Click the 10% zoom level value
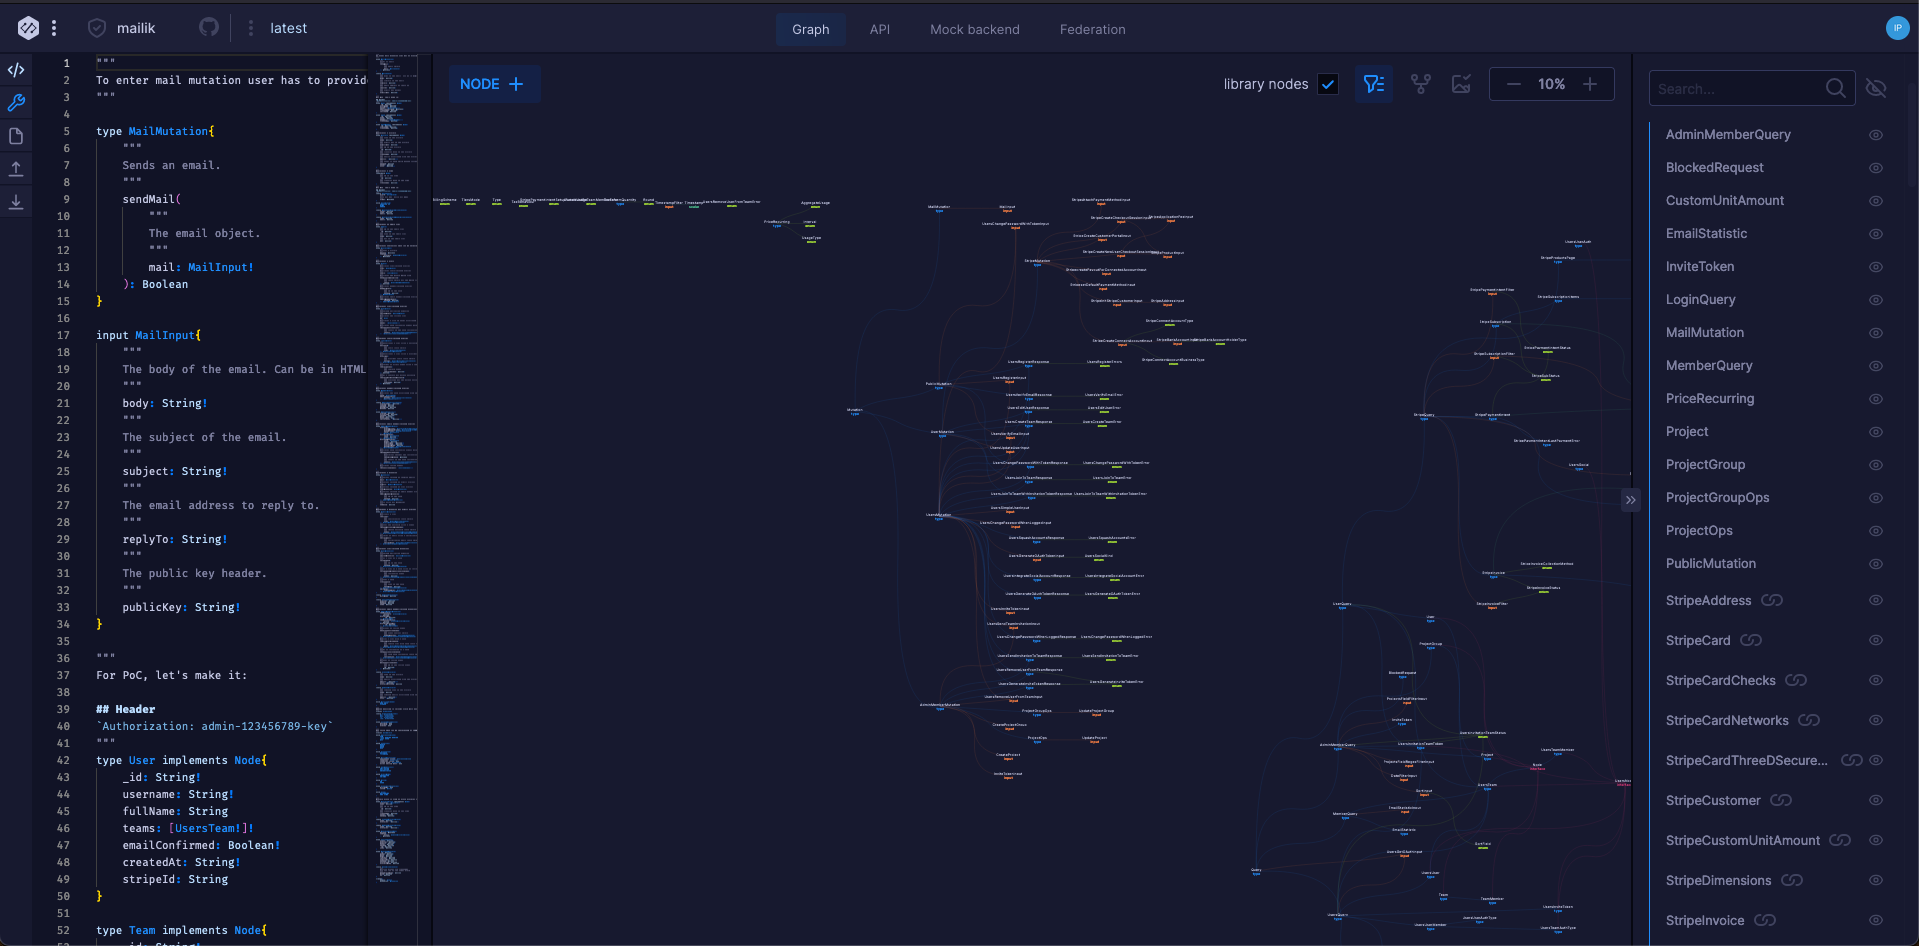Image resolution: width=1919 pixels, height=946 pixels. pos(1552,84)
